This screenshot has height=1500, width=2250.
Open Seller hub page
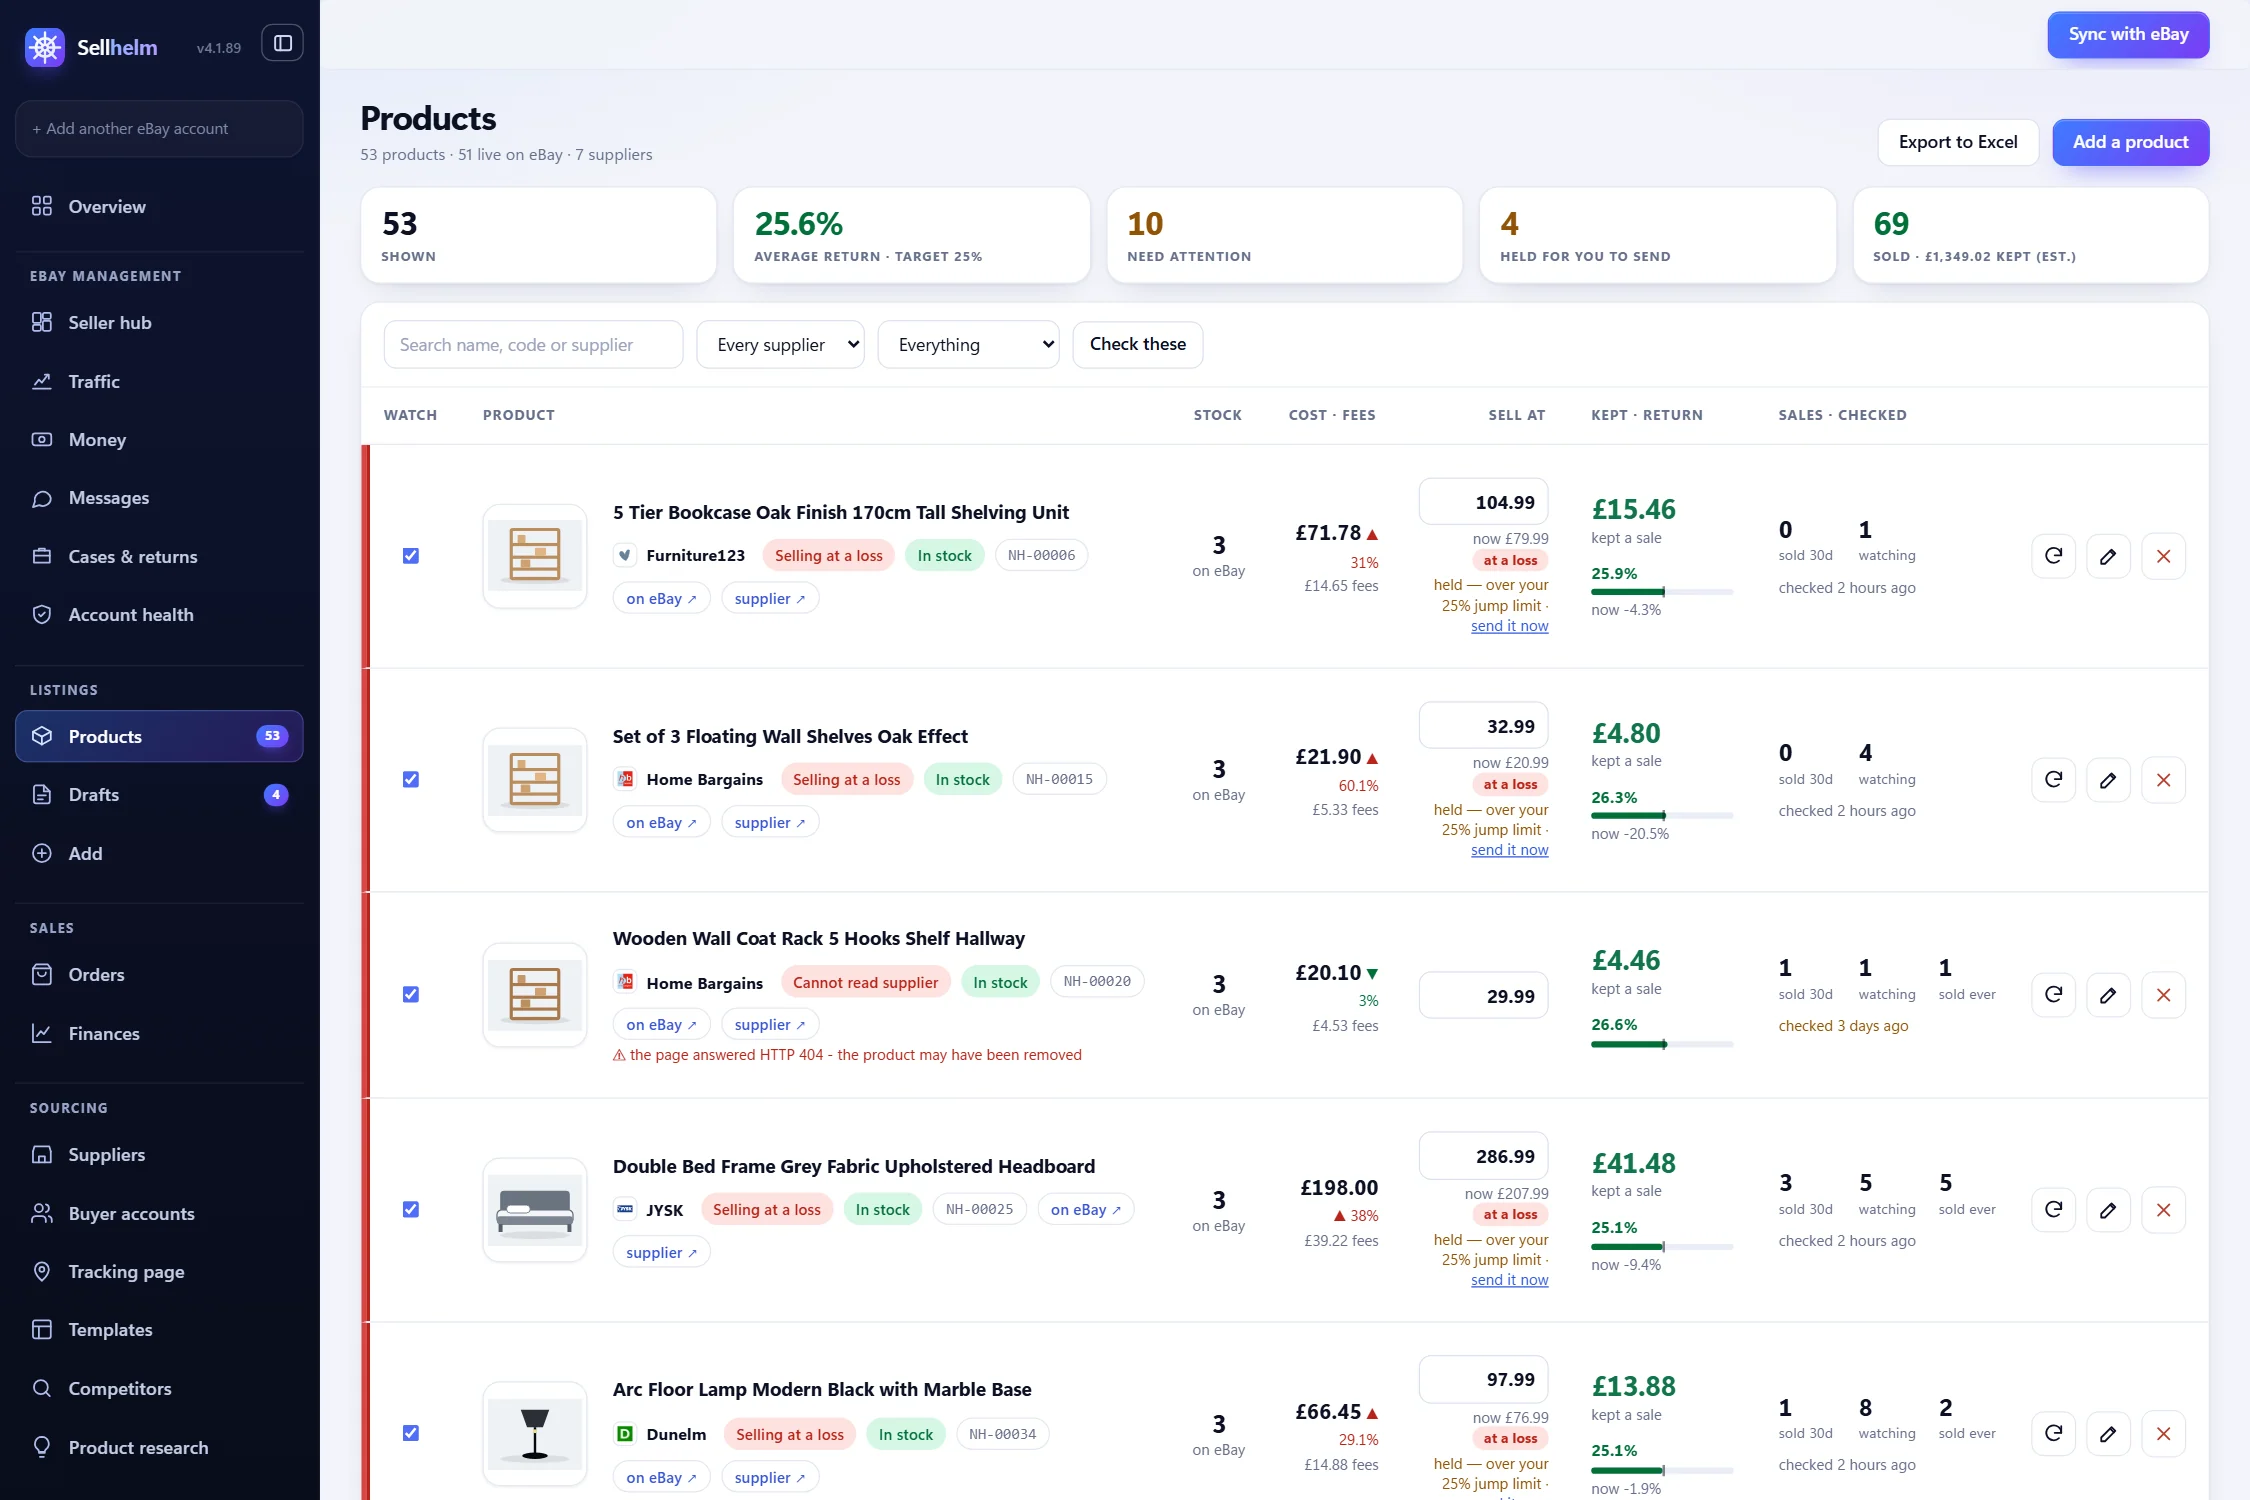click(x=159, y=323)
